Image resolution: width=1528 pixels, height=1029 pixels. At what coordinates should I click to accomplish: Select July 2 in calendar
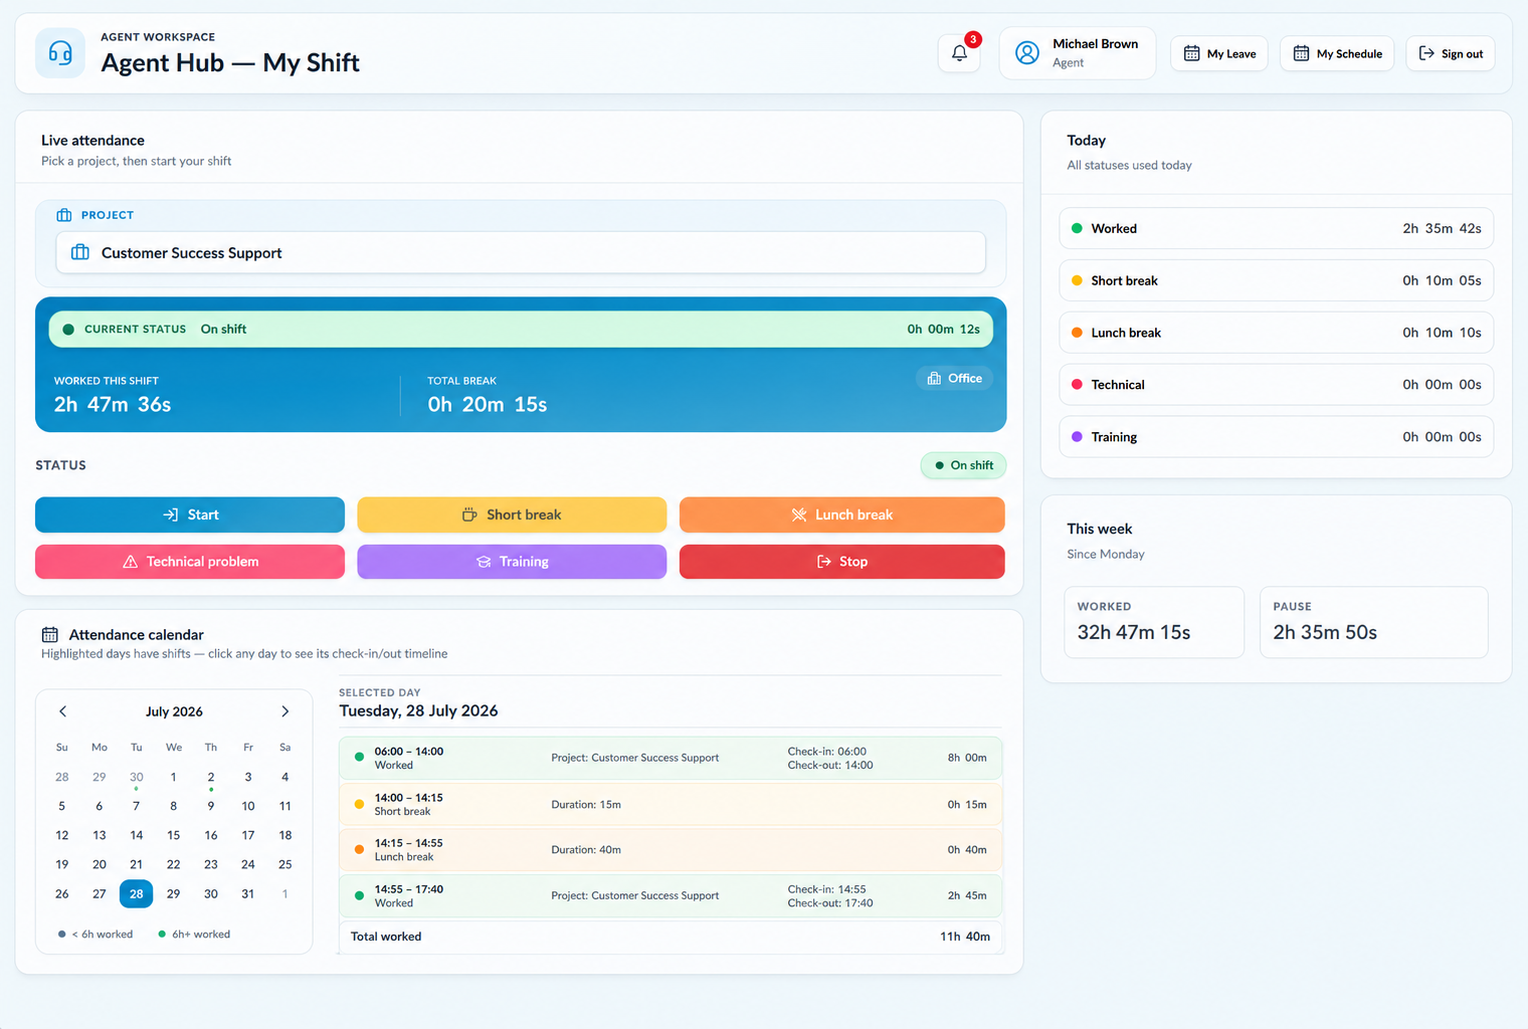tap(211, 777)
